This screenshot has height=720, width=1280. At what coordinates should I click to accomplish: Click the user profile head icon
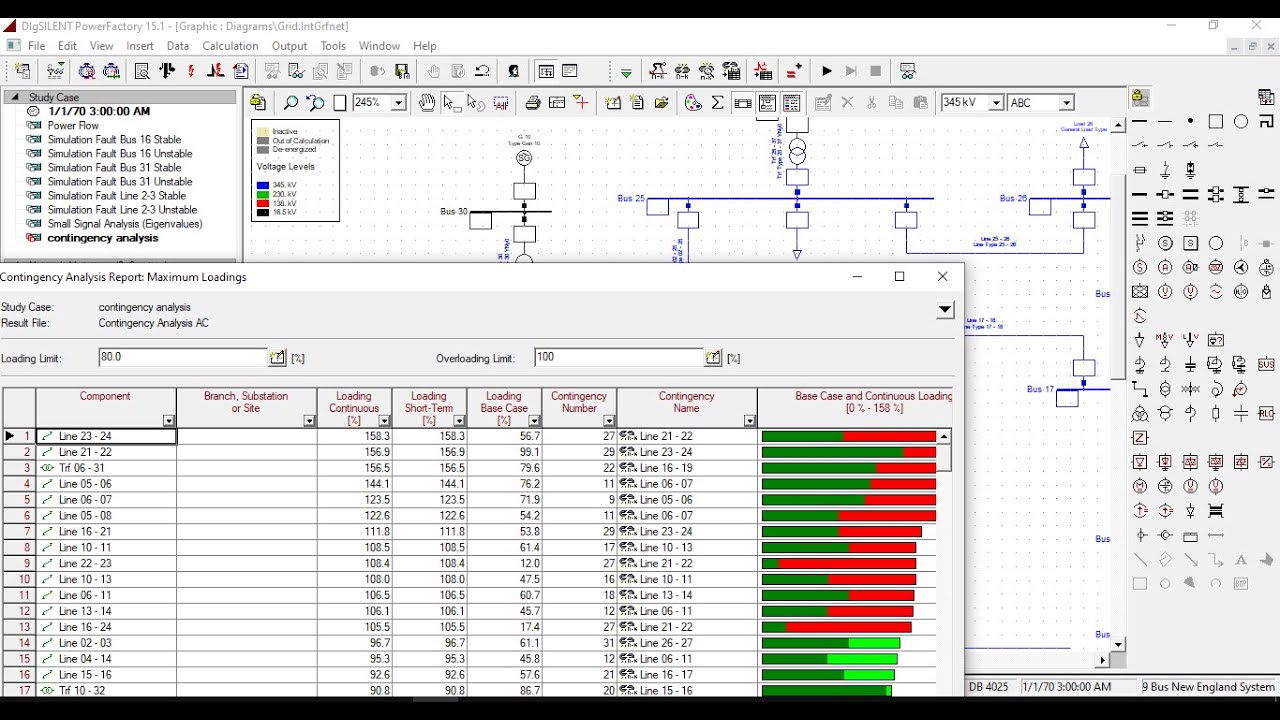pos(514,71)
